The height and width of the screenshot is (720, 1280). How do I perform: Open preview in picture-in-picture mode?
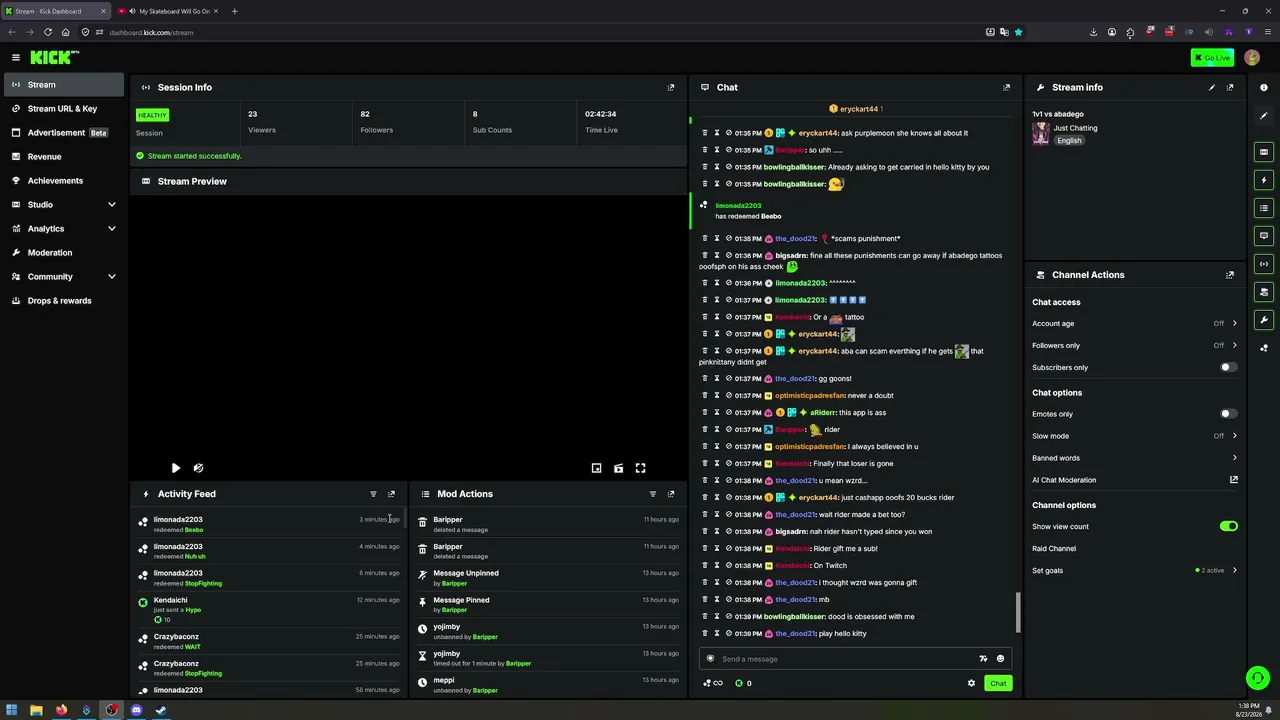coord(596,468)
